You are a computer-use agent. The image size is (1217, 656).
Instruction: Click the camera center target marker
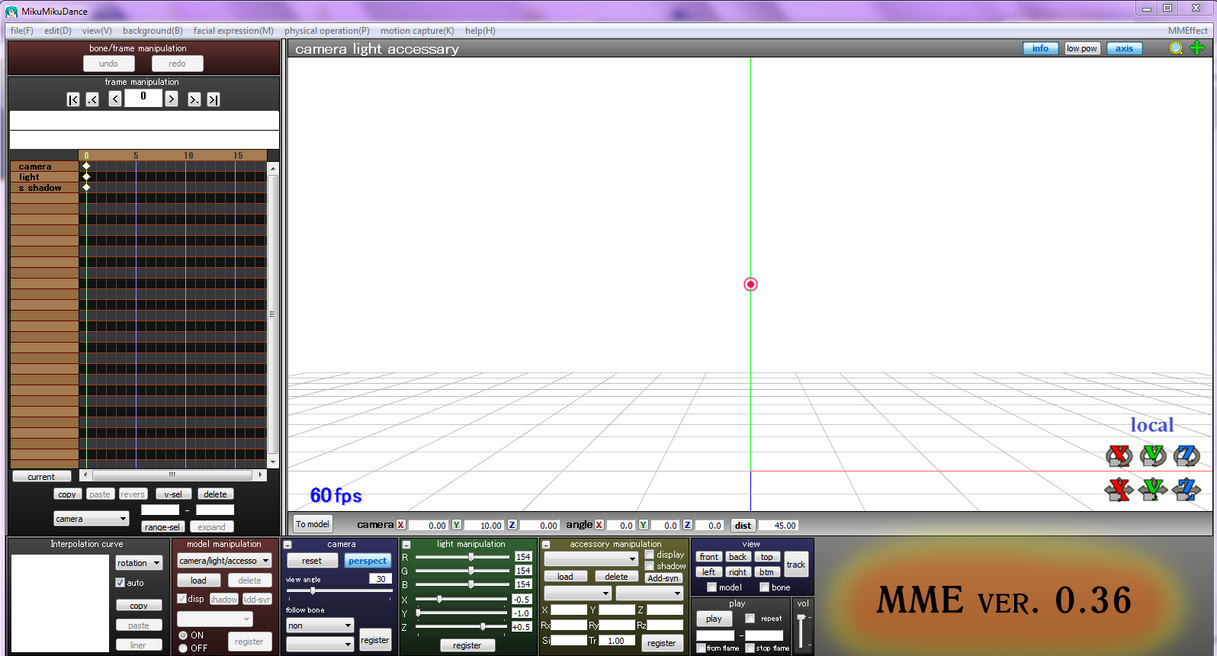click(x=751, y=284)
